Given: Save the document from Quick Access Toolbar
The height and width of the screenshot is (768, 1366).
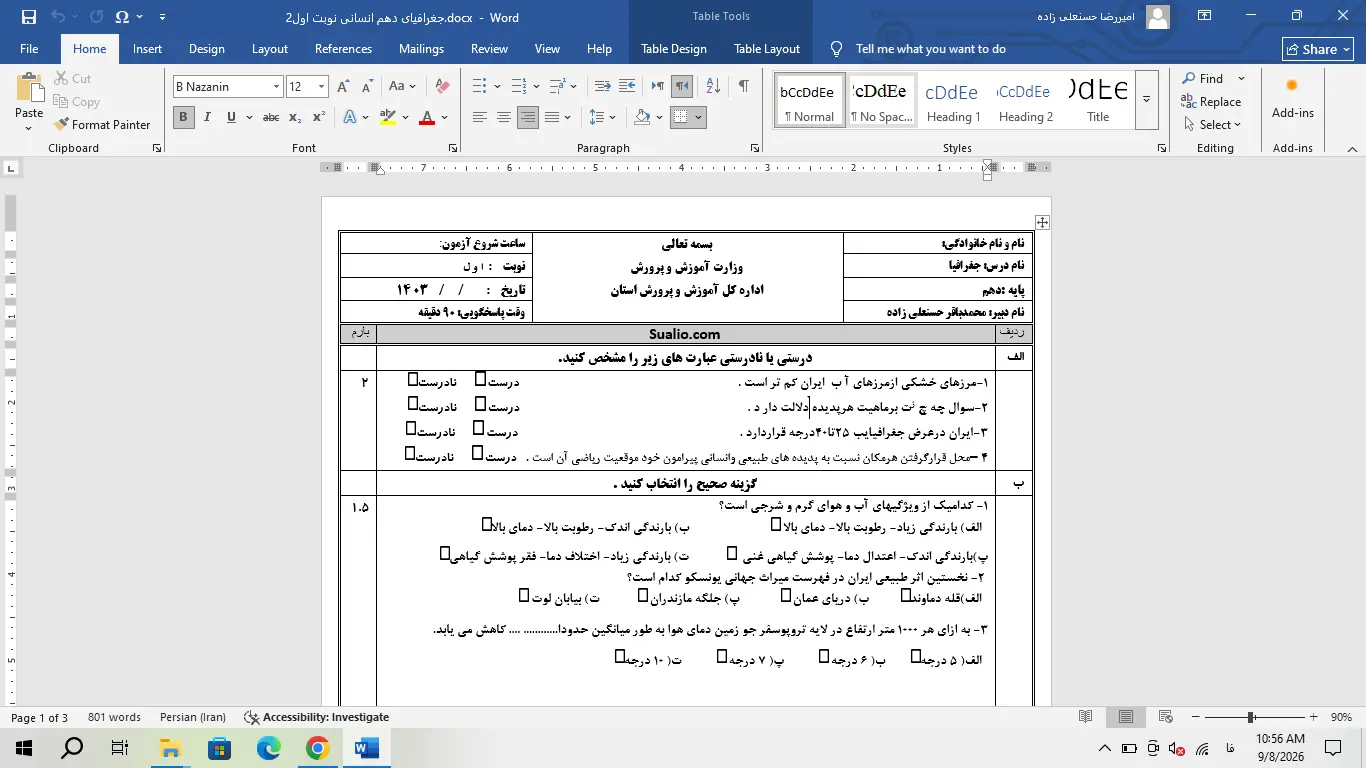Looking at the screenshot, I should tap(28, 17).
